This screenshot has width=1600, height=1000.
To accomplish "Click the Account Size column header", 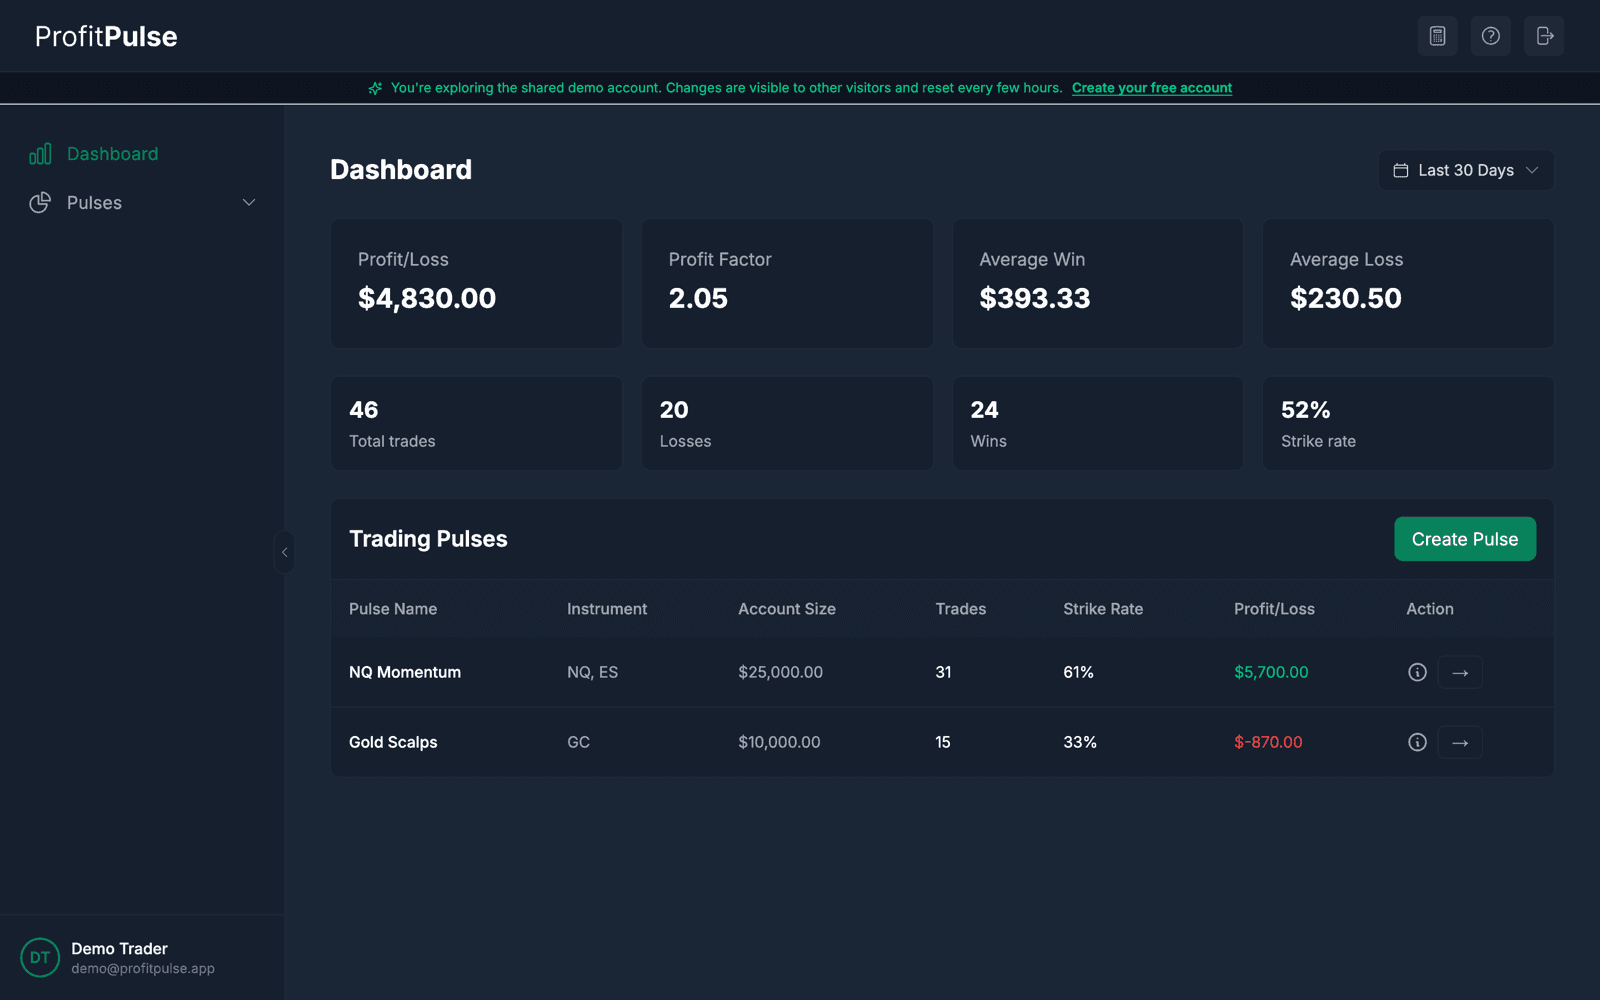I will tap(787, 609).
